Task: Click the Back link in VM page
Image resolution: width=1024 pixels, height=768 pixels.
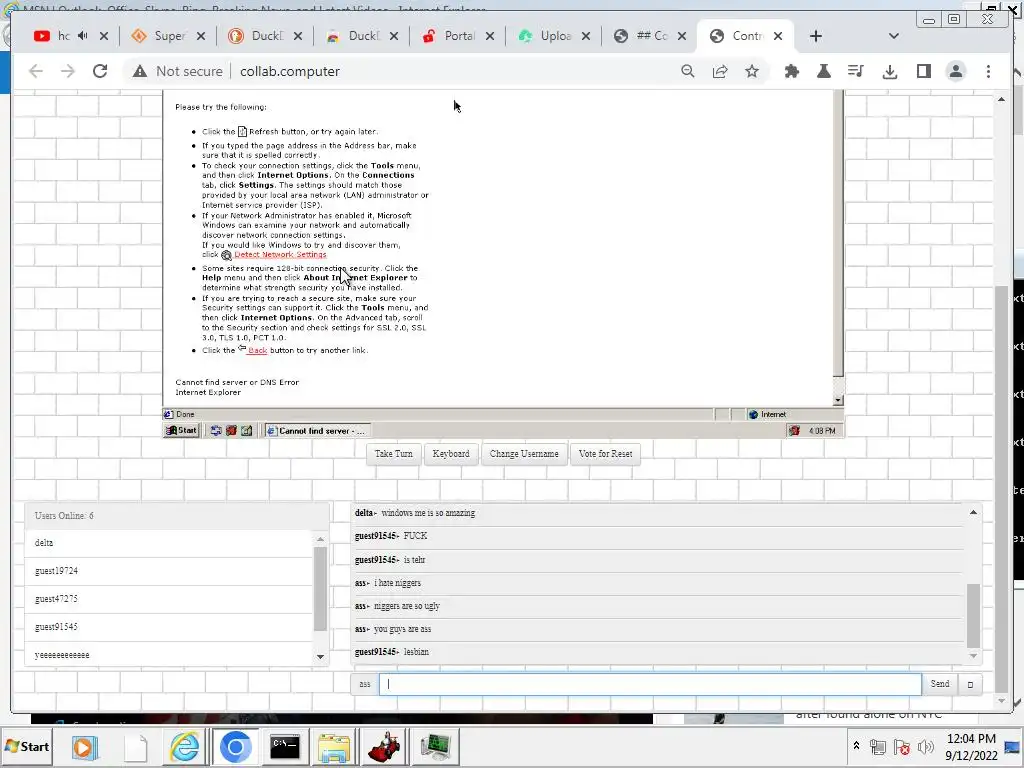Action: coord(257,351)
